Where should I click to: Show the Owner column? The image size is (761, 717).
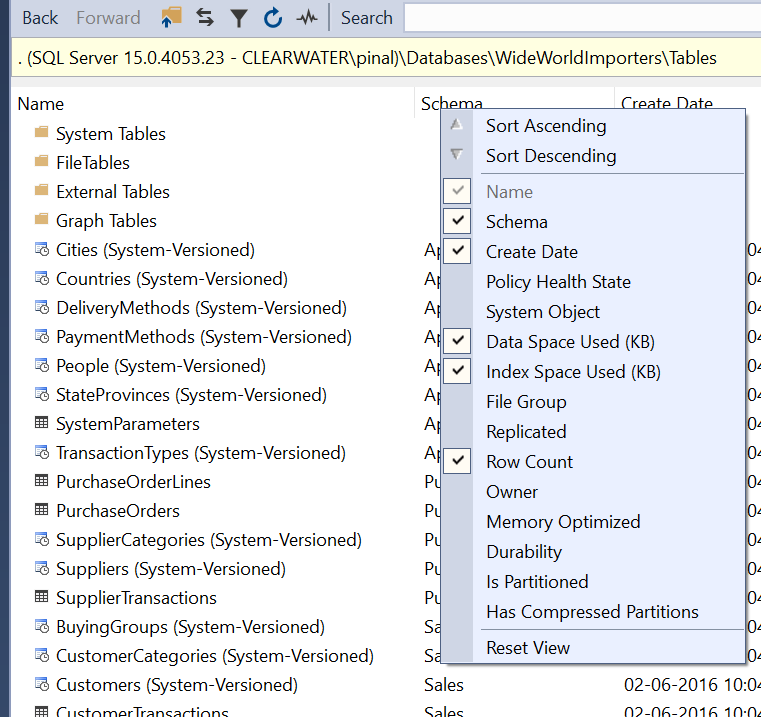pyautogui.click(x=512, y=492)
